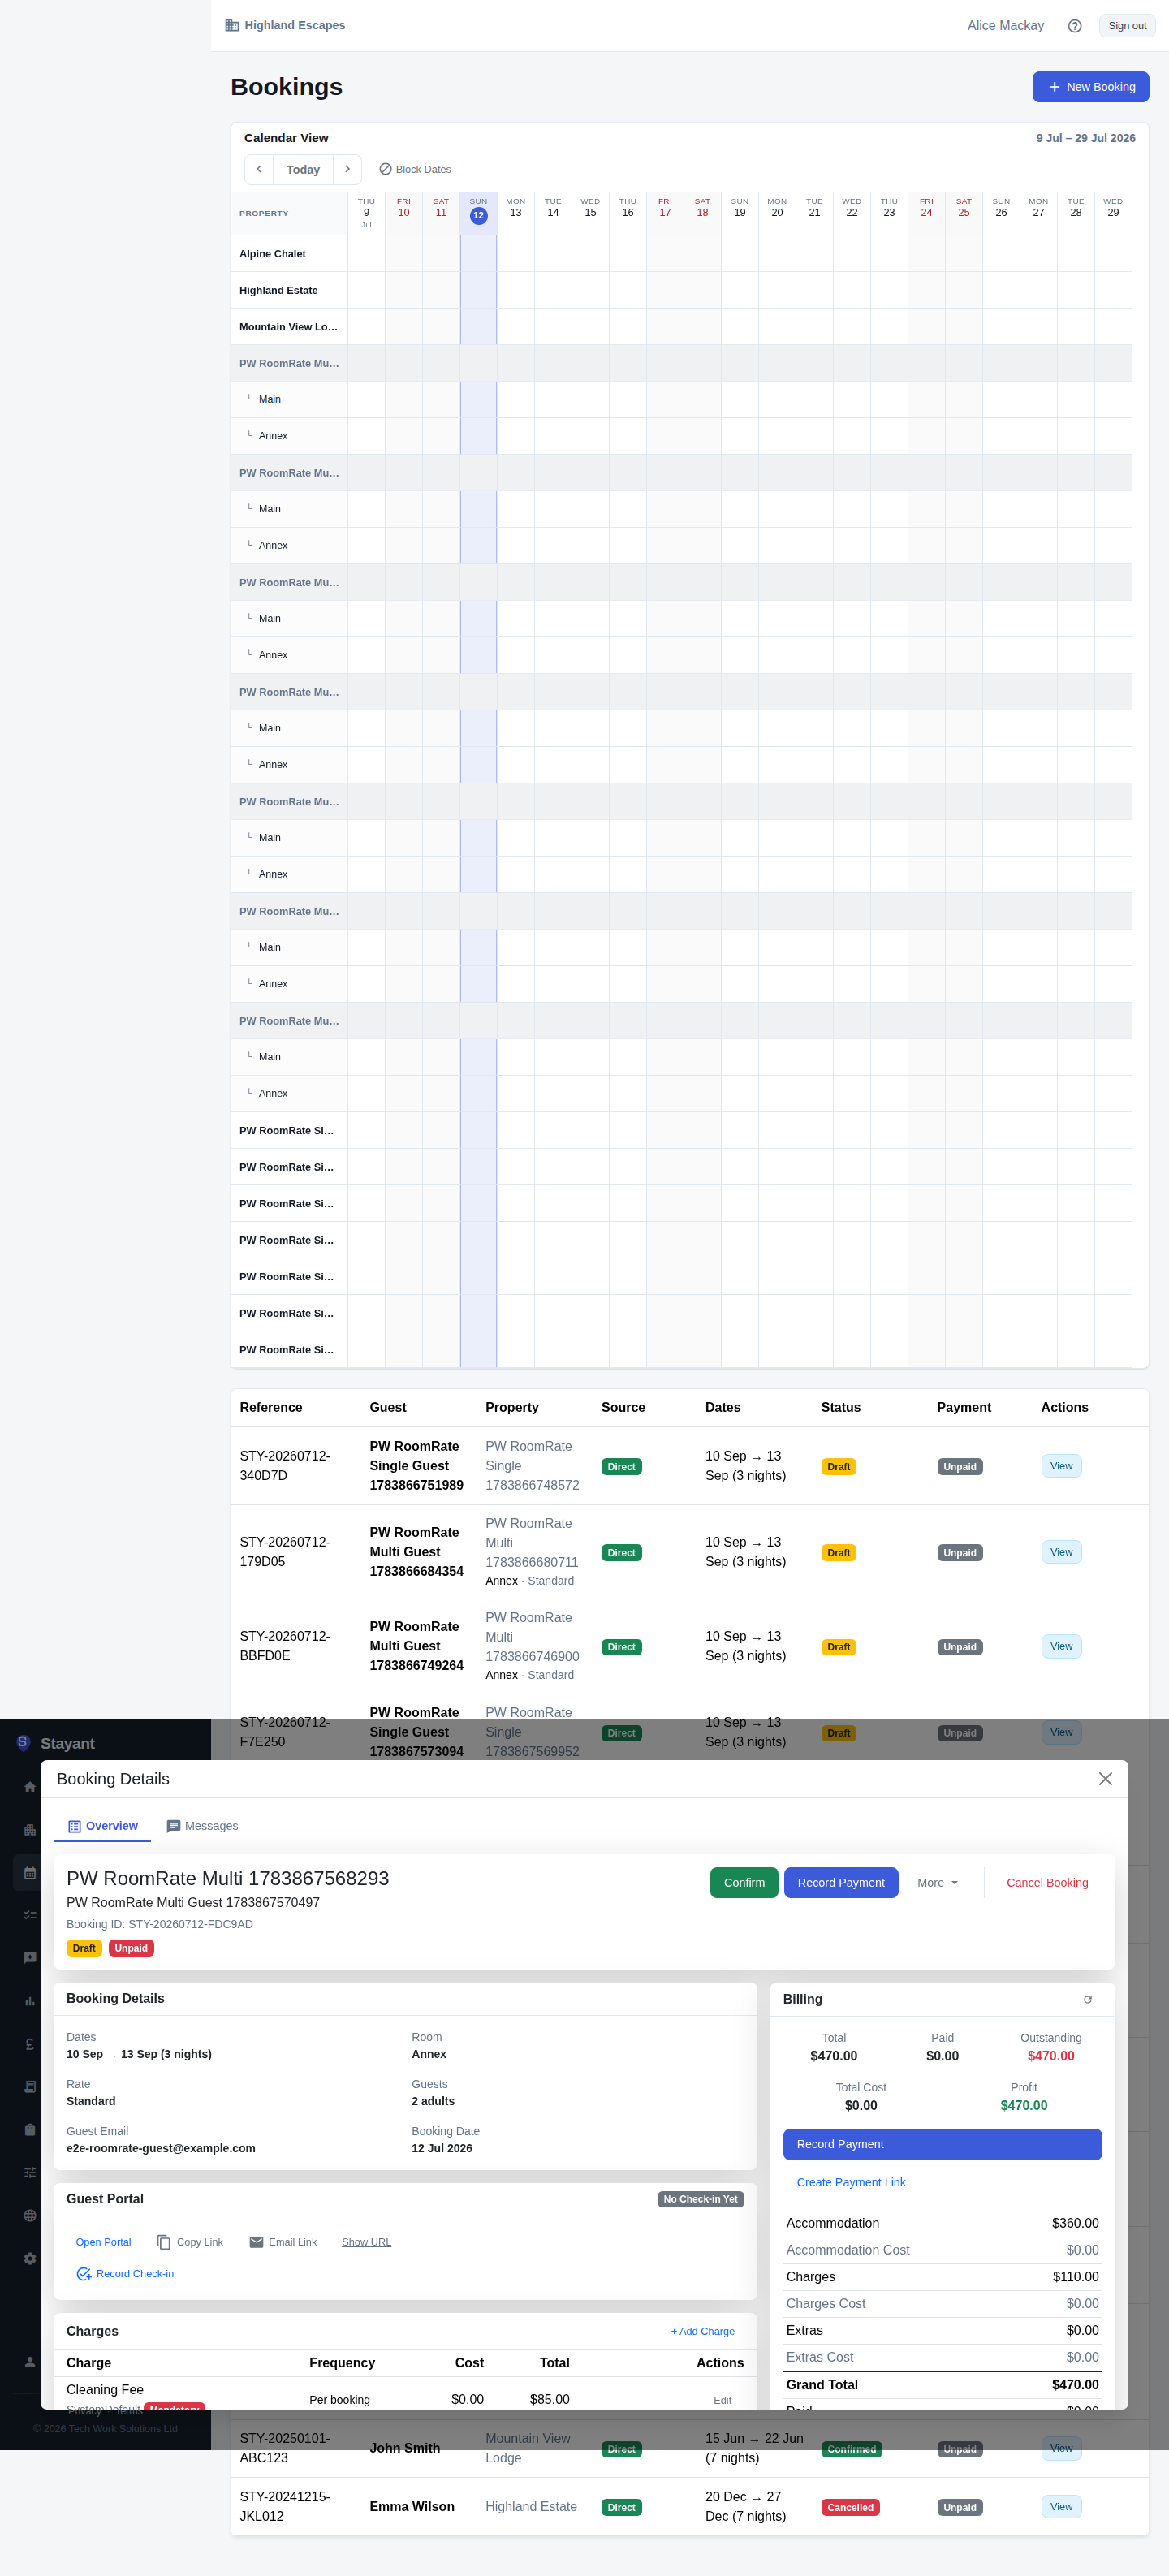Switch to the Messages tab
This screenshot has width=1169, height=2576.
pyautogui.click(x=203, y=1826)
